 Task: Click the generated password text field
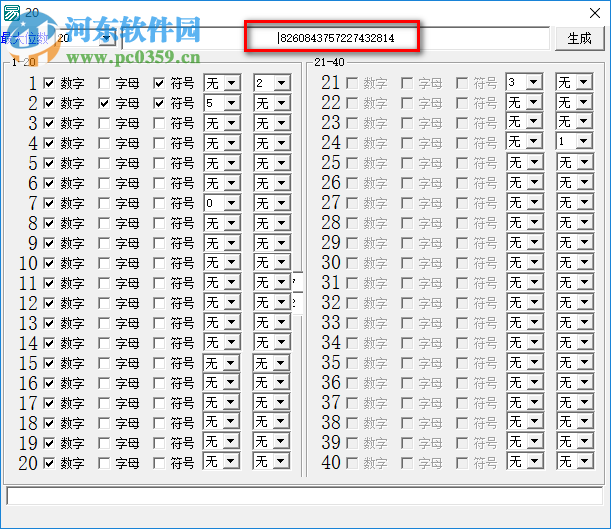(336, 38)
